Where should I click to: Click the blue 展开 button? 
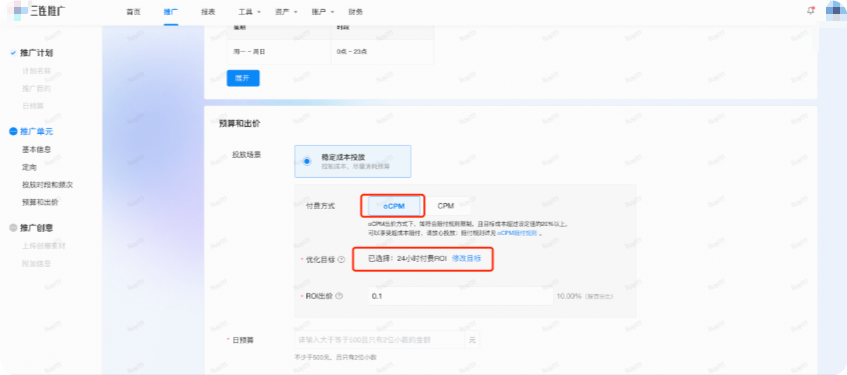(243, 78)
